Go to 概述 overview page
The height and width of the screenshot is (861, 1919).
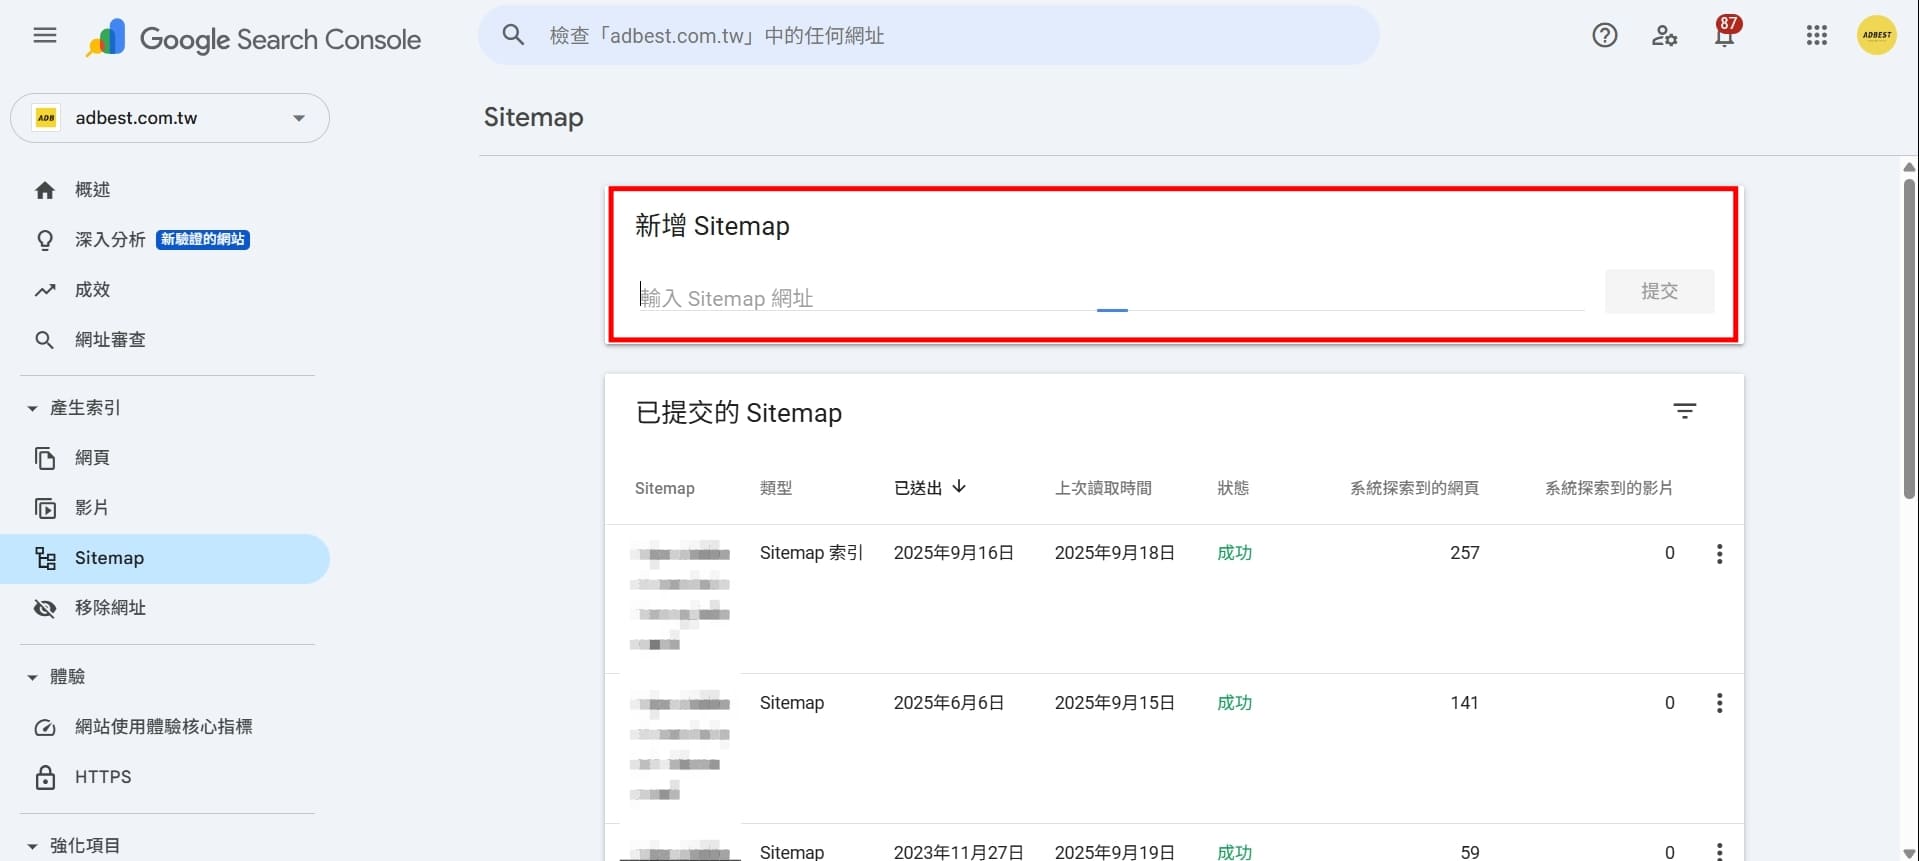point(92,190)
